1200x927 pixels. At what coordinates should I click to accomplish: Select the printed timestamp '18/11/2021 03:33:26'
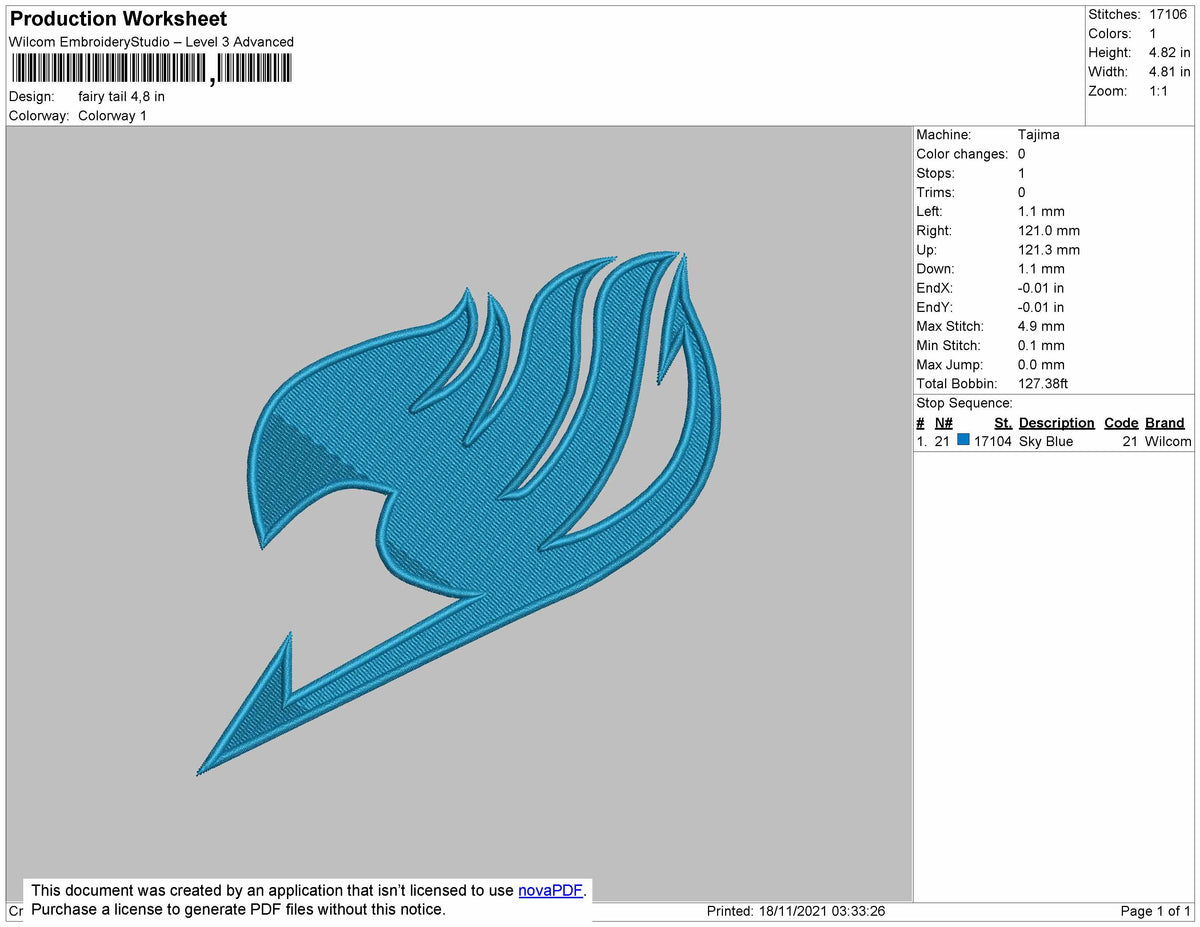(x=822, y=912)
